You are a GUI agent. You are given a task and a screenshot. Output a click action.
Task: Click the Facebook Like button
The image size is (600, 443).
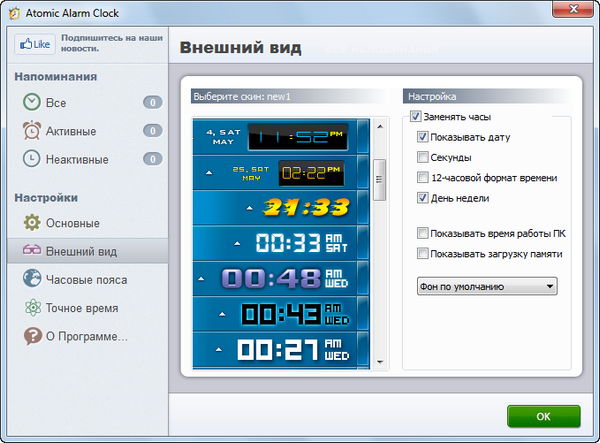(35, 45)
